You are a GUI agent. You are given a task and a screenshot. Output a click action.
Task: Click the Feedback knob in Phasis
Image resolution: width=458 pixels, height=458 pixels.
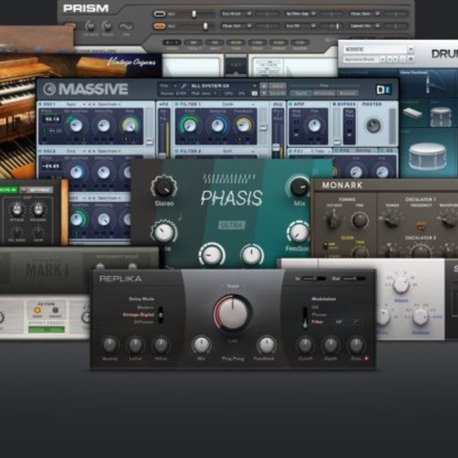(x=298, y=232)
